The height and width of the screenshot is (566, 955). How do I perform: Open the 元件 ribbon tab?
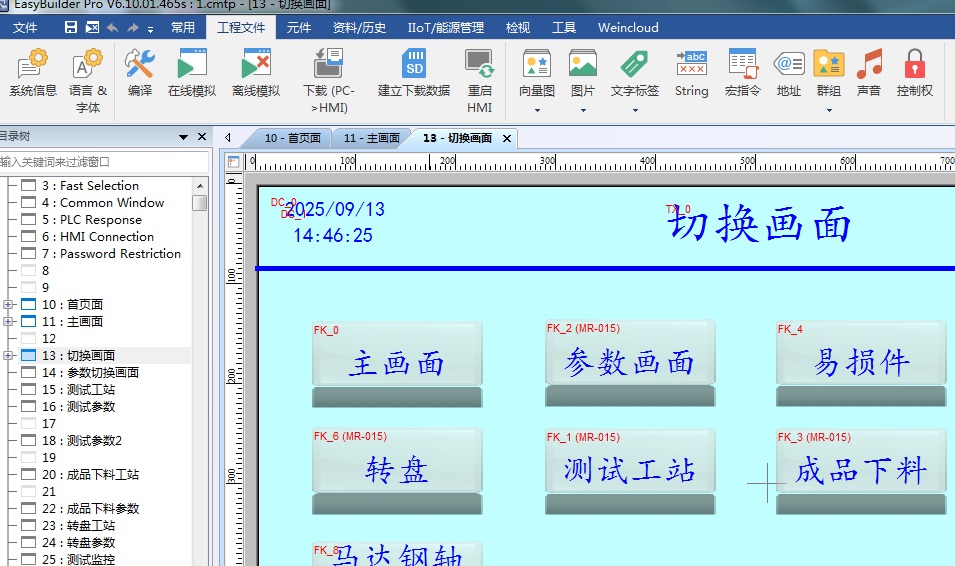pos(298,28)
